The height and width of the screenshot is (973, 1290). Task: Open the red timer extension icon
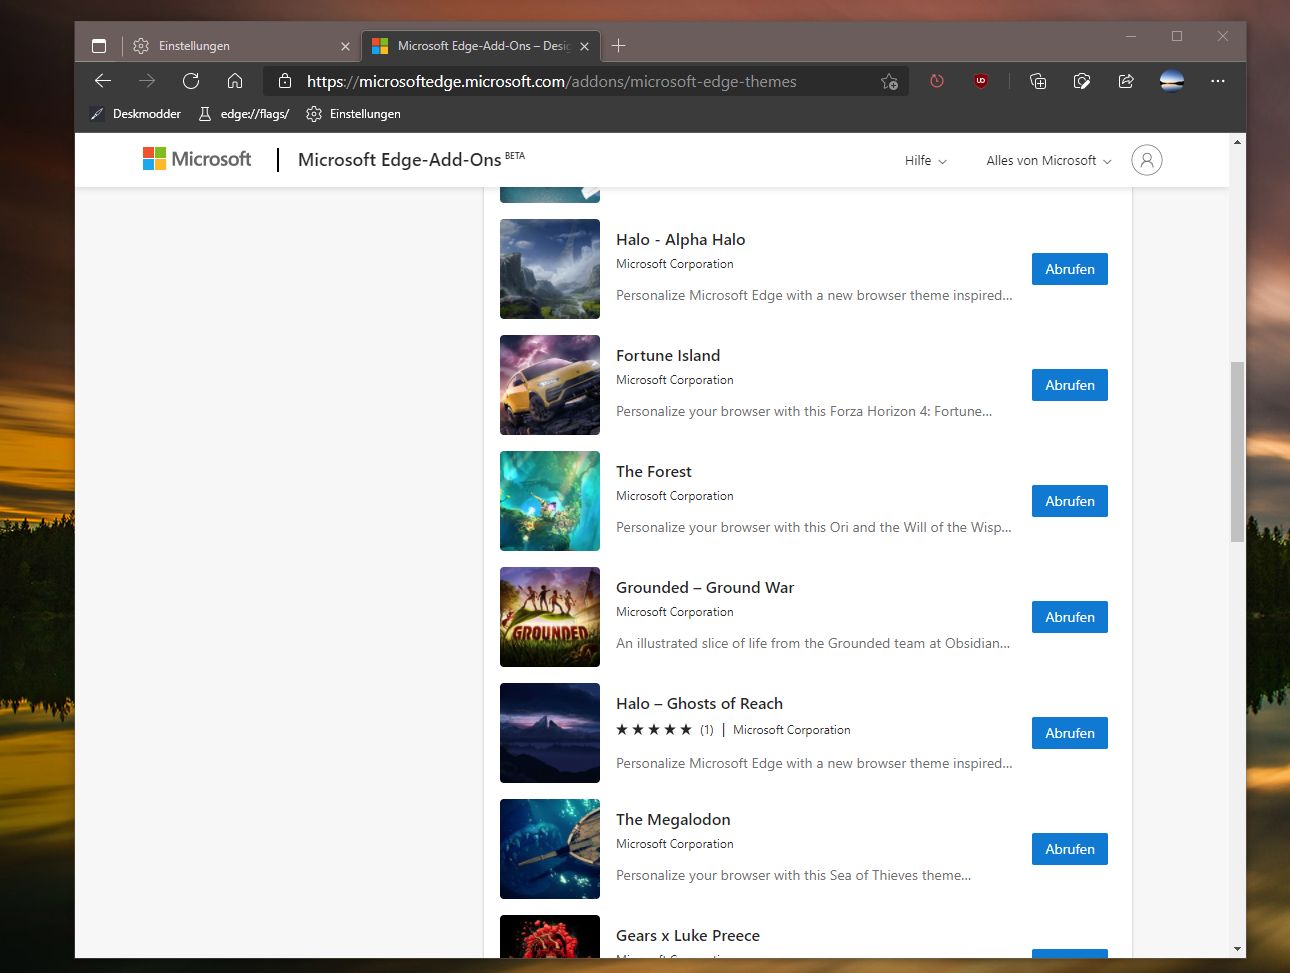point(937,81)
